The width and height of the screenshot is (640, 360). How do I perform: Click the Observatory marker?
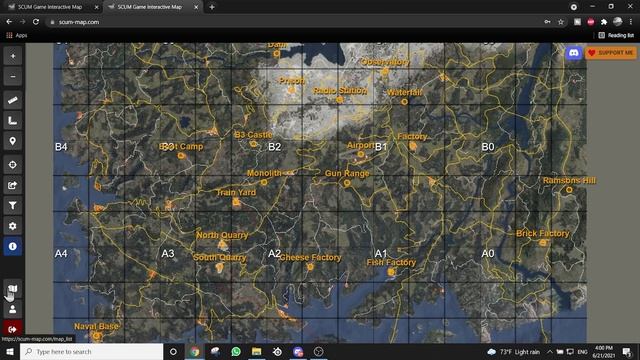[384, 71]
